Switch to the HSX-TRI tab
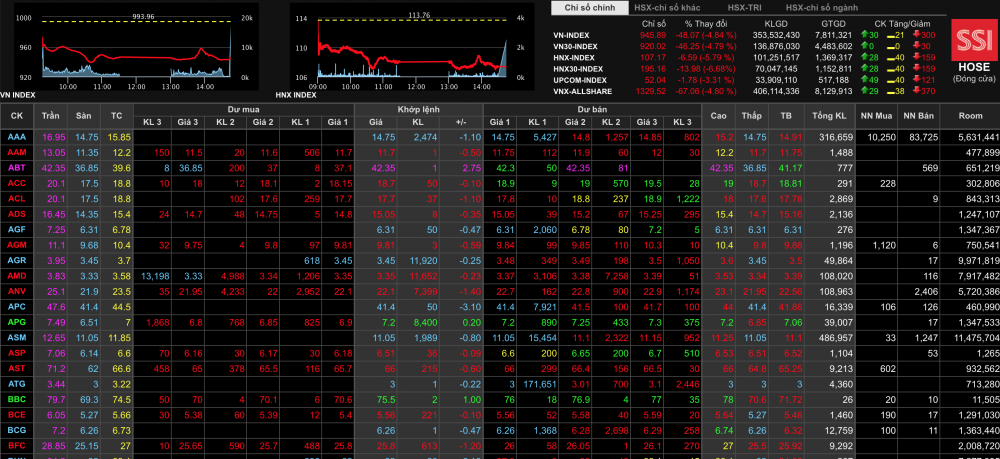1000x459 pixels. tap(744, 8)
